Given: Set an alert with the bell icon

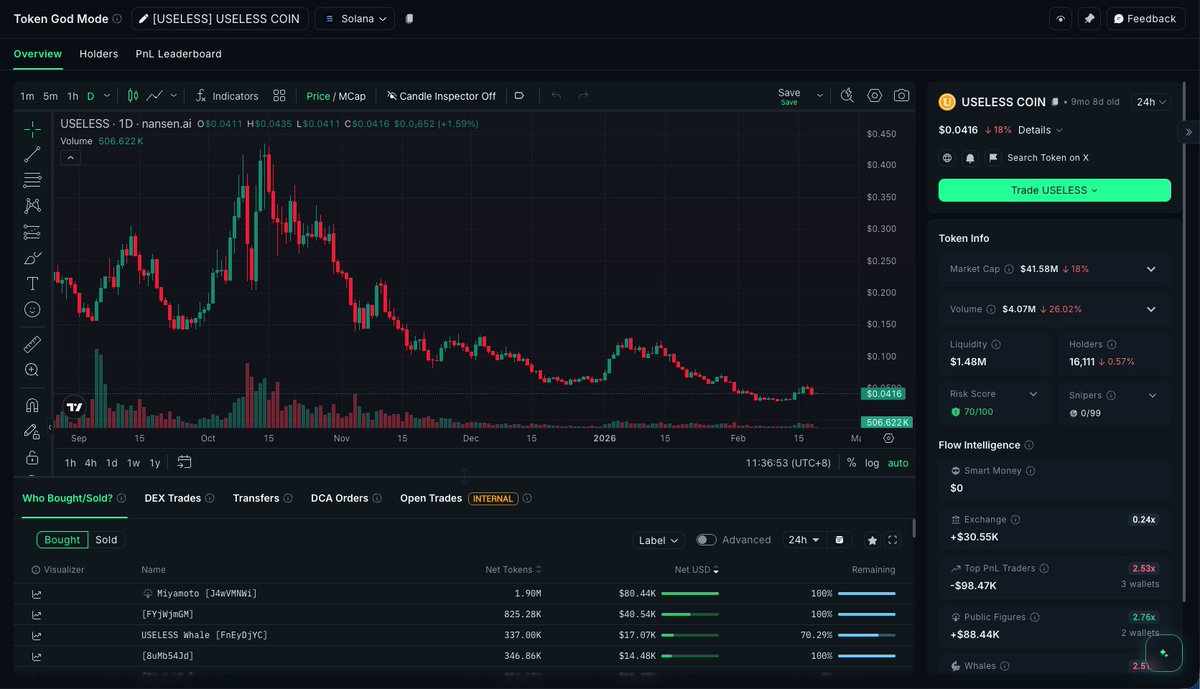Looking at the screenshot, I should click(970, 158).
